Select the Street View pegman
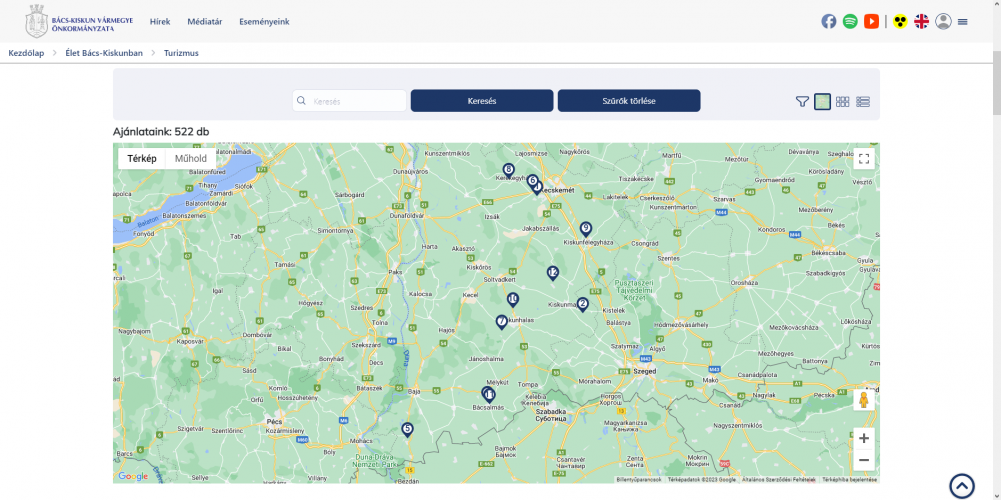Viewport: 1001px width, 500px height. pyautogui.click(x=864, y=400)
